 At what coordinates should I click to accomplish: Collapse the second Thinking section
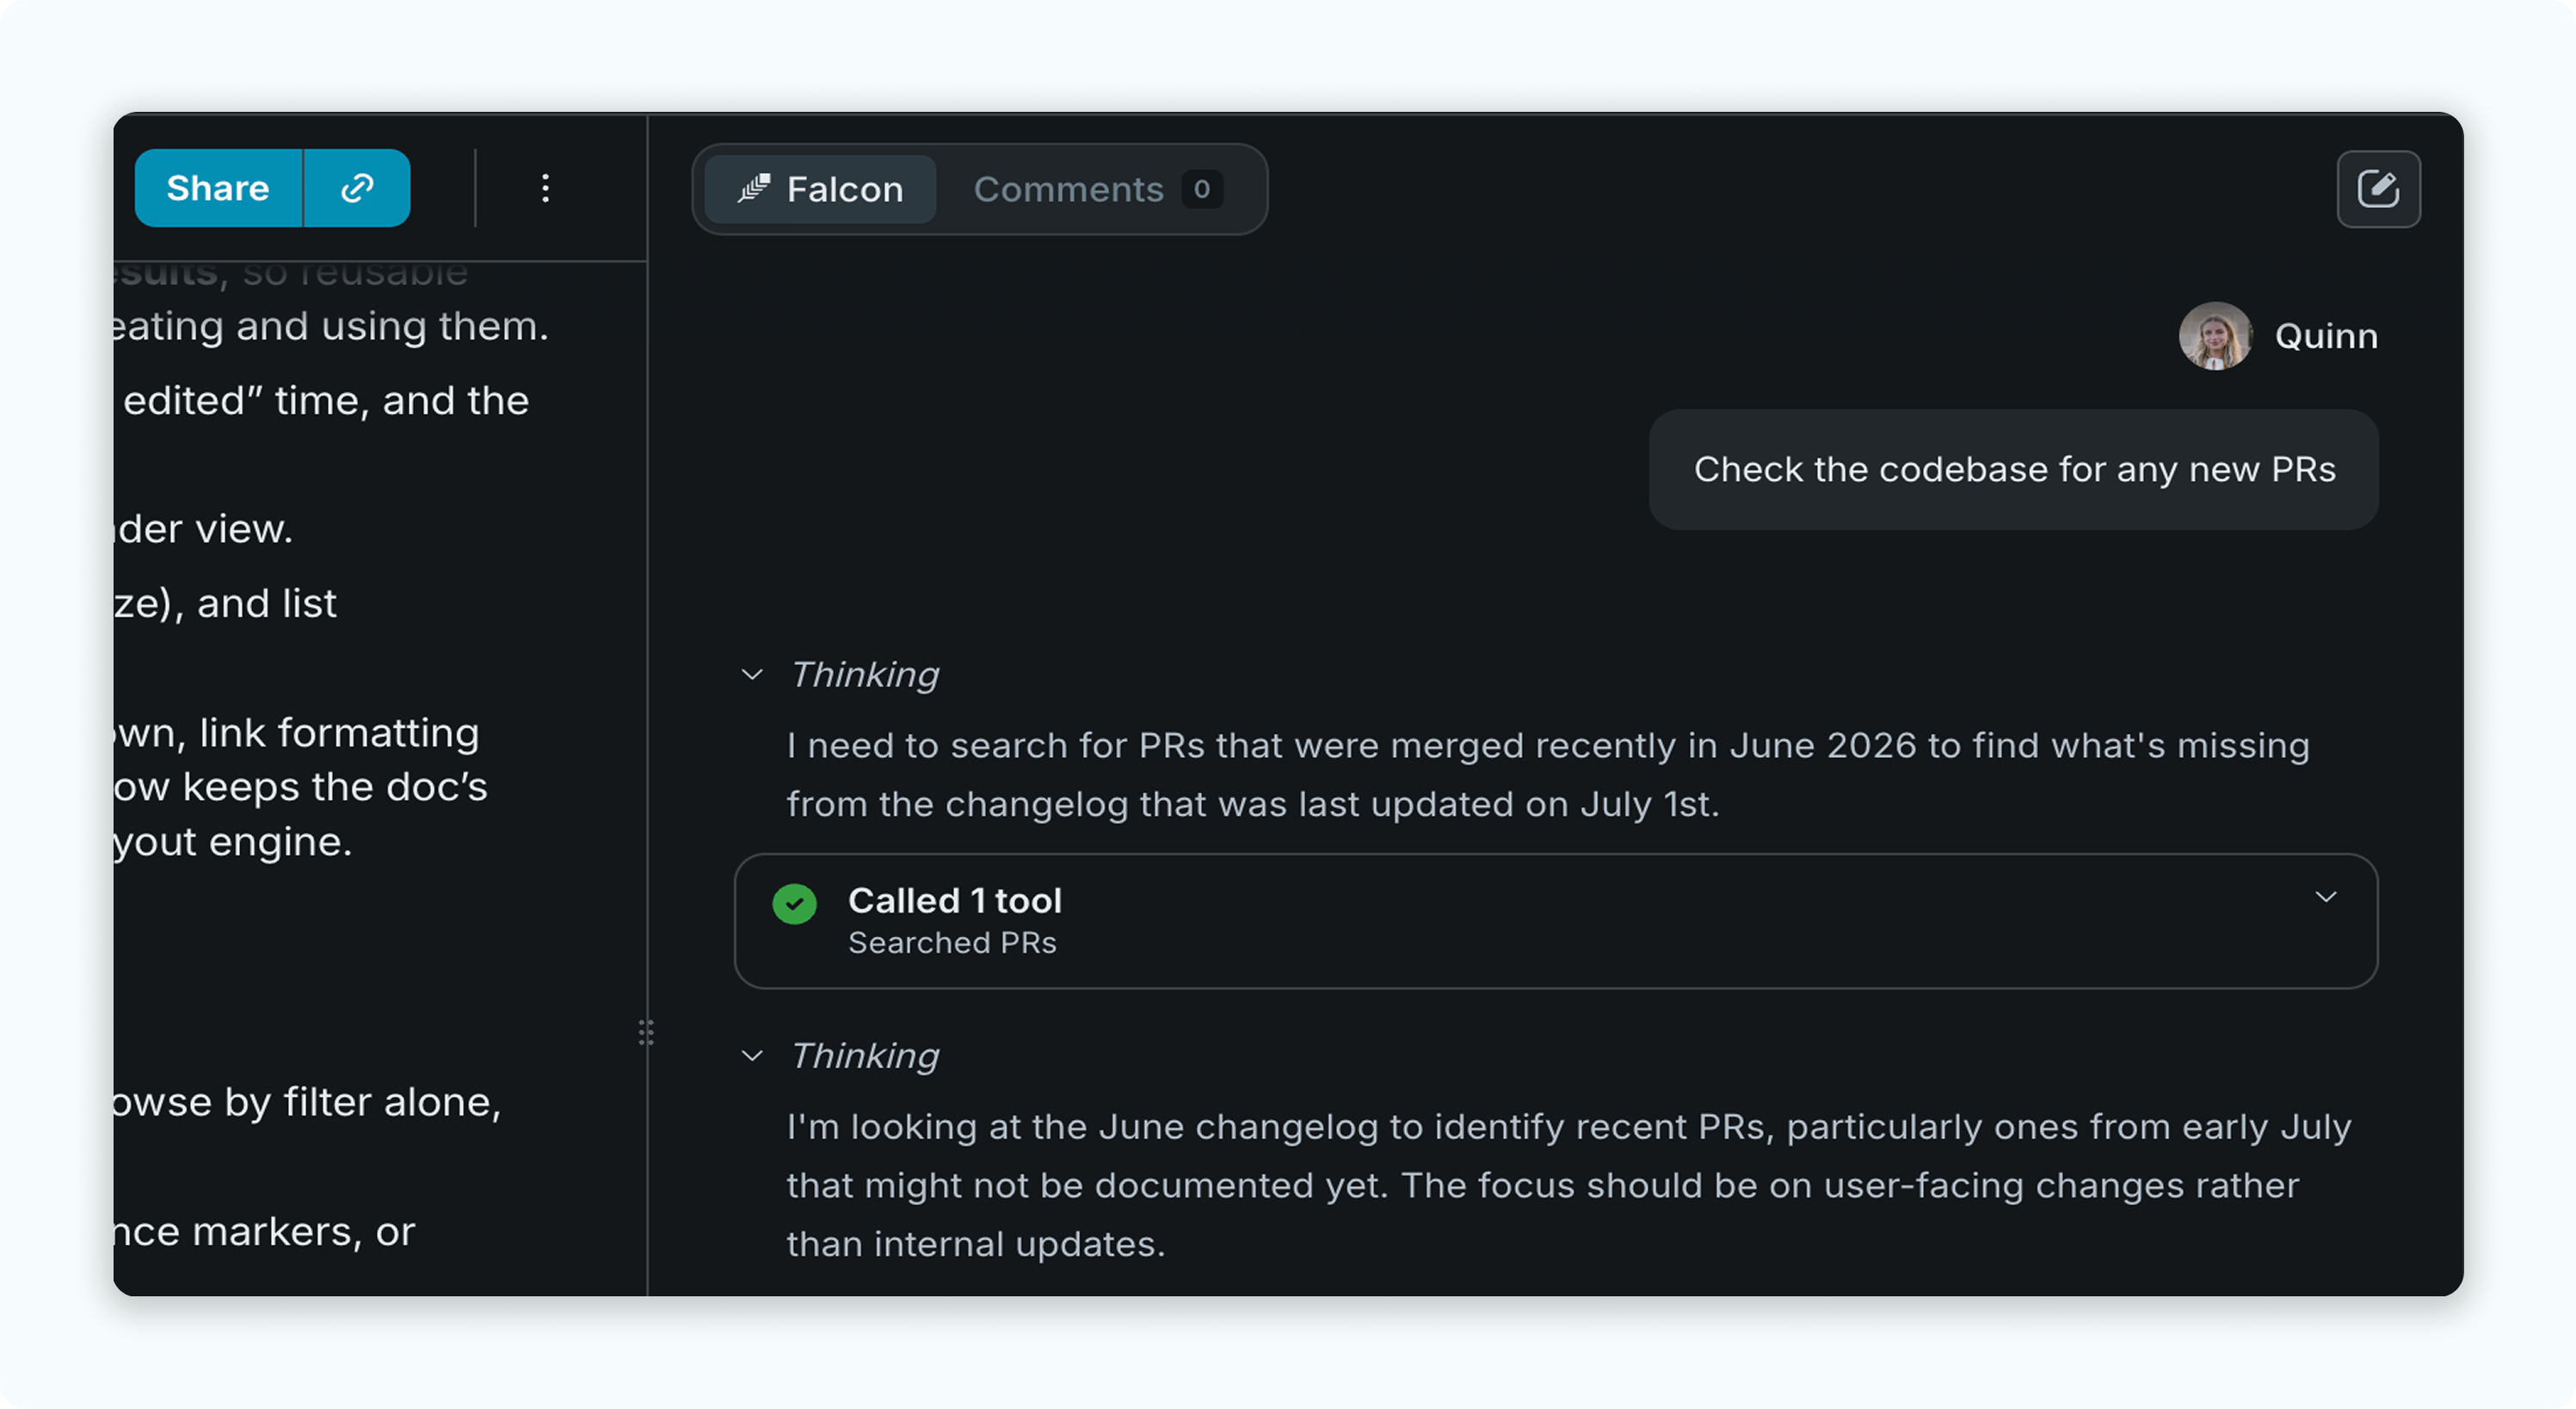pos(752,1056)
